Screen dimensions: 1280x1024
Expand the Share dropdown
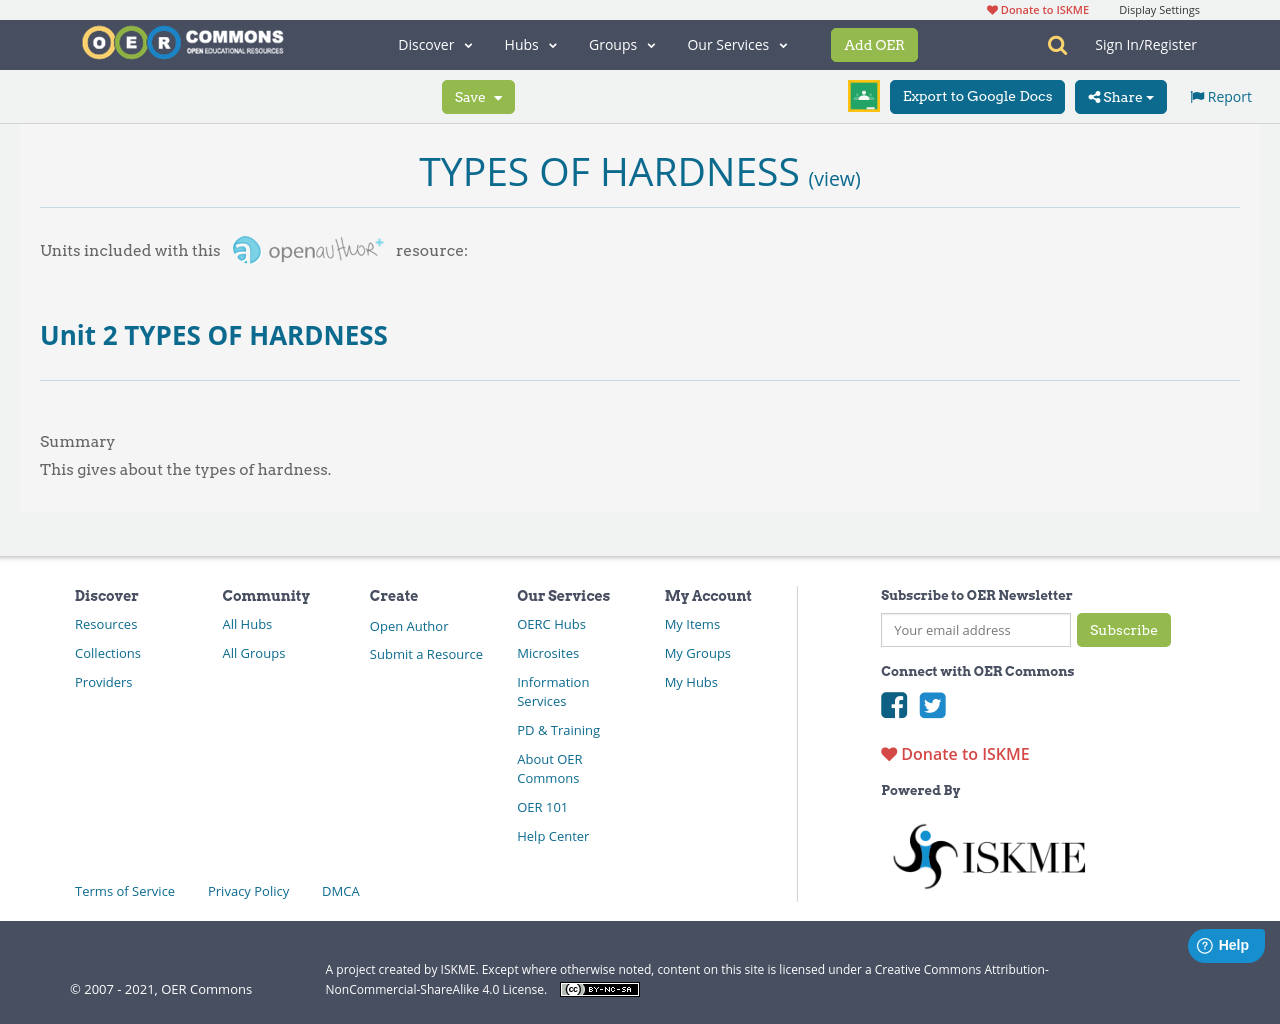pos(1120,96)
